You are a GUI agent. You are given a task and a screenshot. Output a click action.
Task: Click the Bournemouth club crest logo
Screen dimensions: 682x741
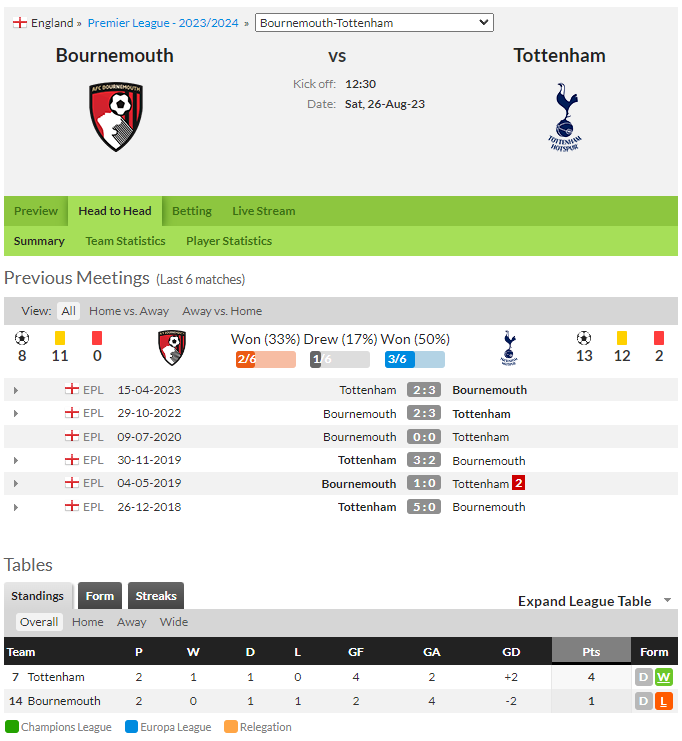point(116,117)
